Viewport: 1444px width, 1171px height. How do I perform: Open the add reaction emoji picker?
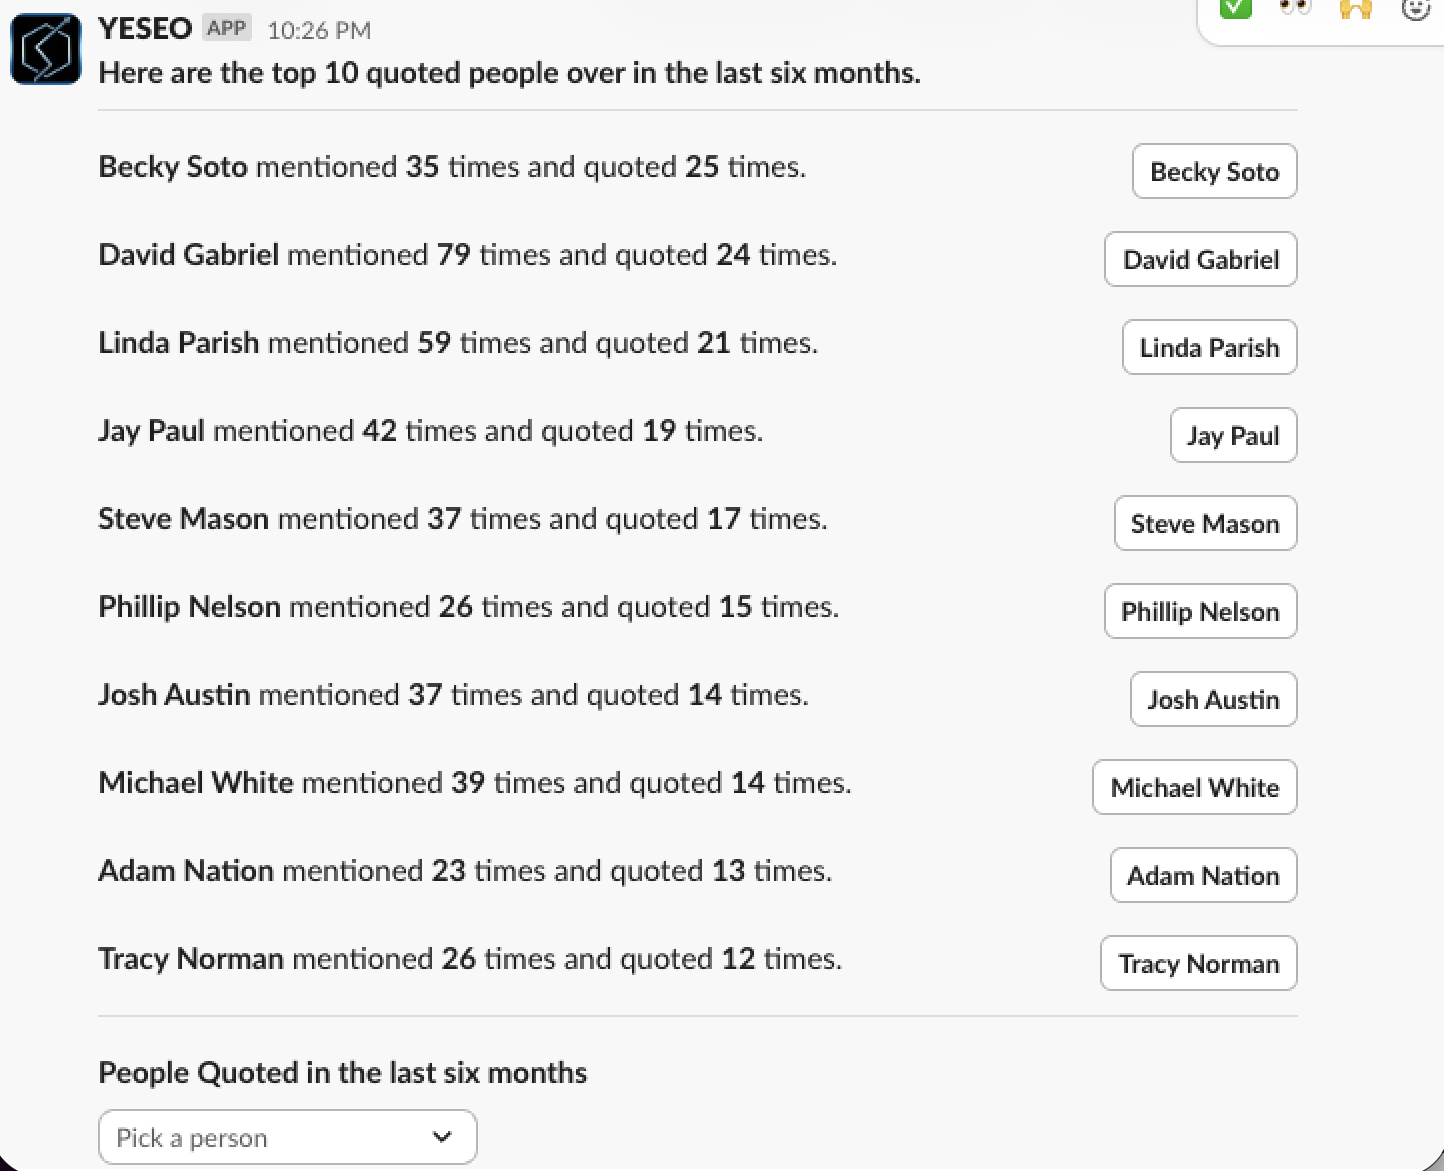1415,9
